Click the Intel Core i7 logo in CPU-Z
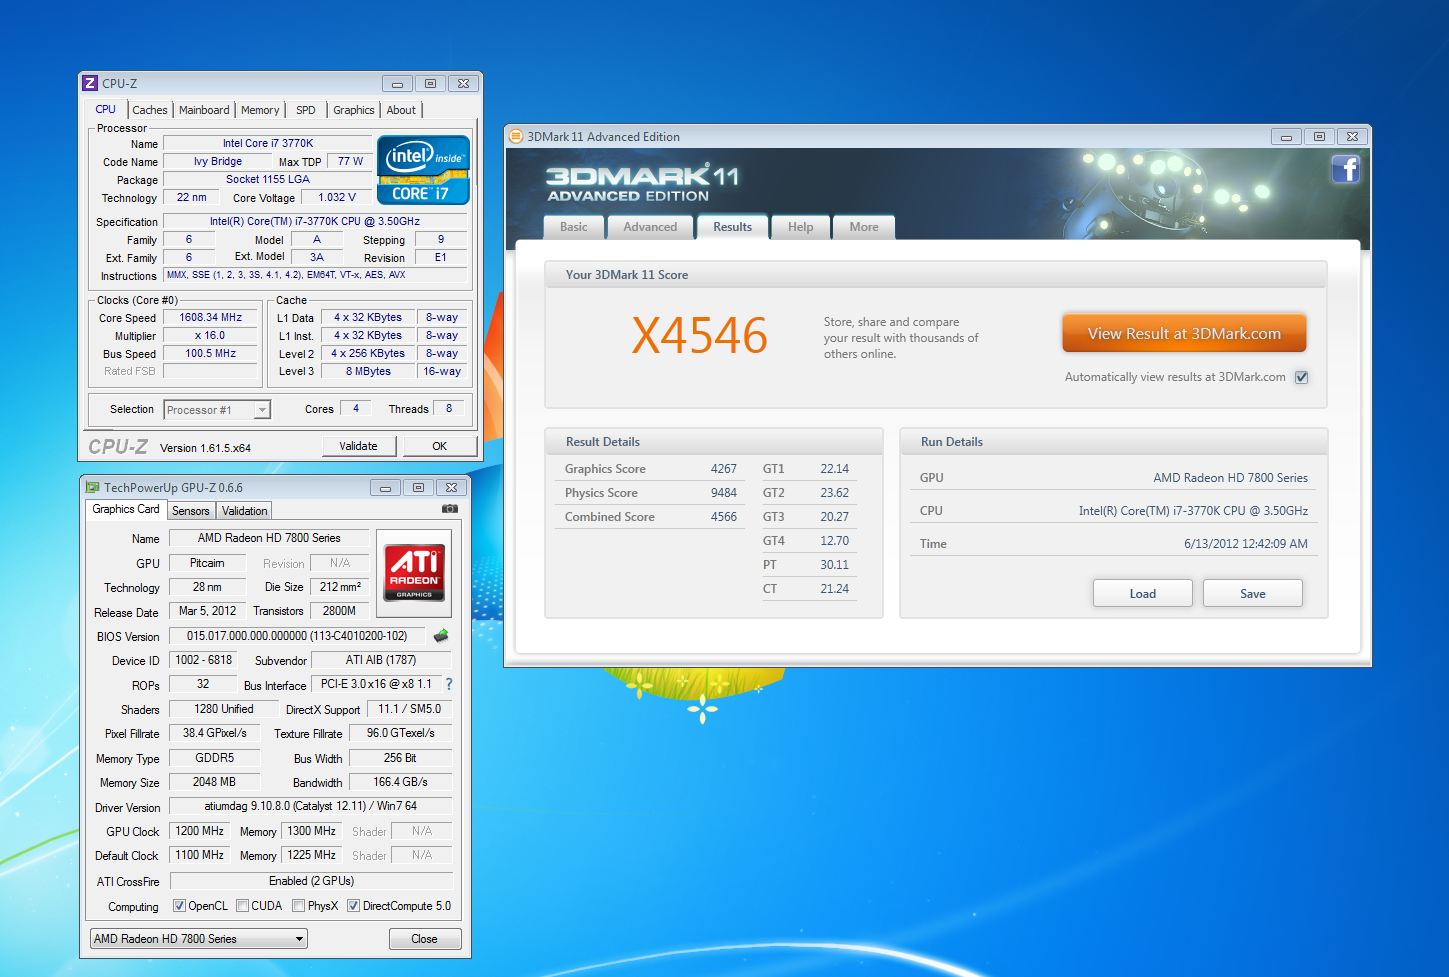This screenshot has height=977, width=1449. point(423,169)
